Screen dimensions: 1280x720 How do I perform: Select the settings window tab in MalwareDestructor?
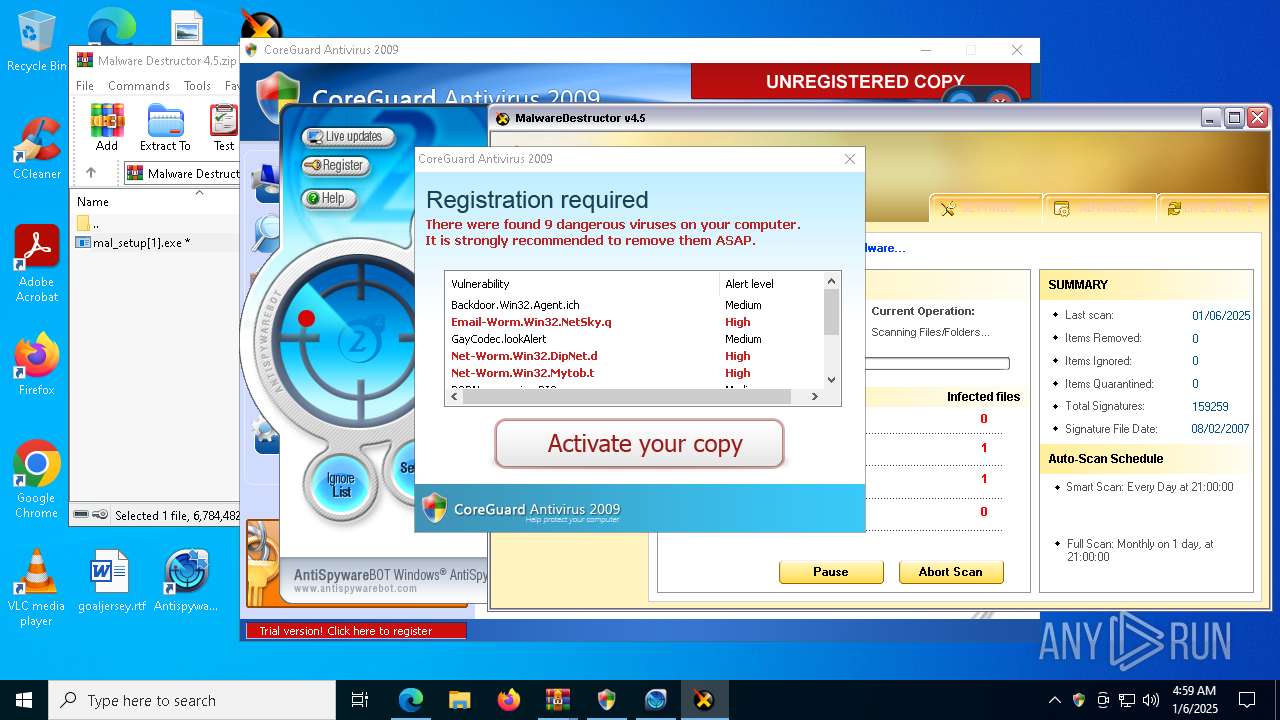[x=1098, y=208]
